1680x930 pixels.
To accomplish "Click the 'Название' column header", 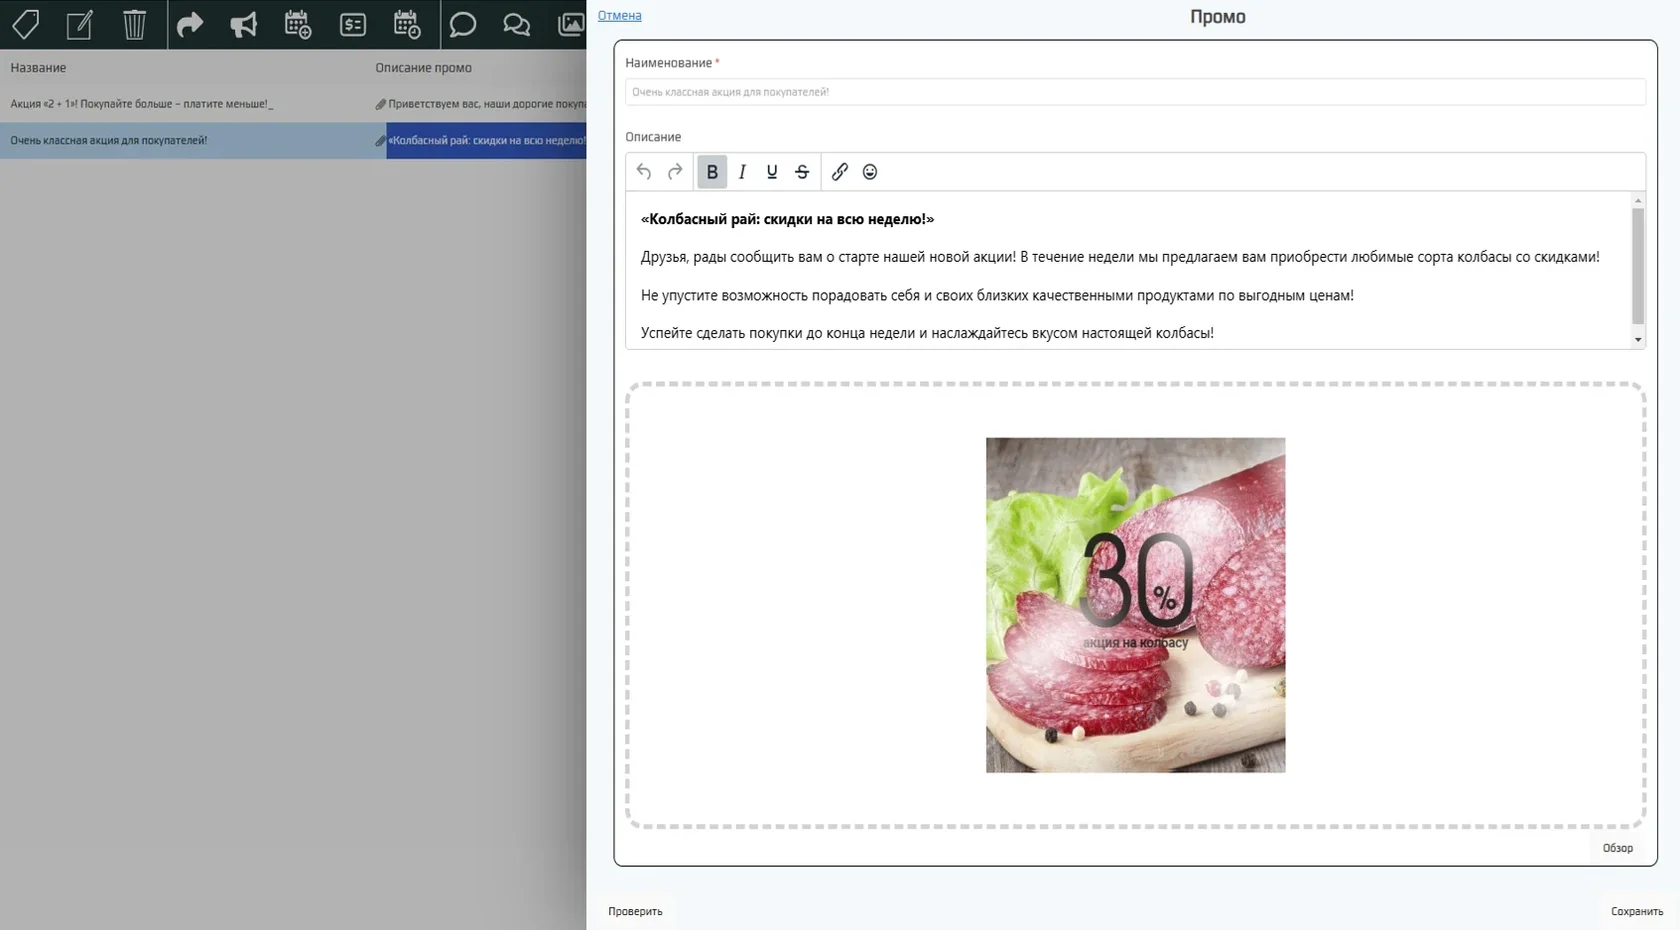I will [x=38, y=68].
